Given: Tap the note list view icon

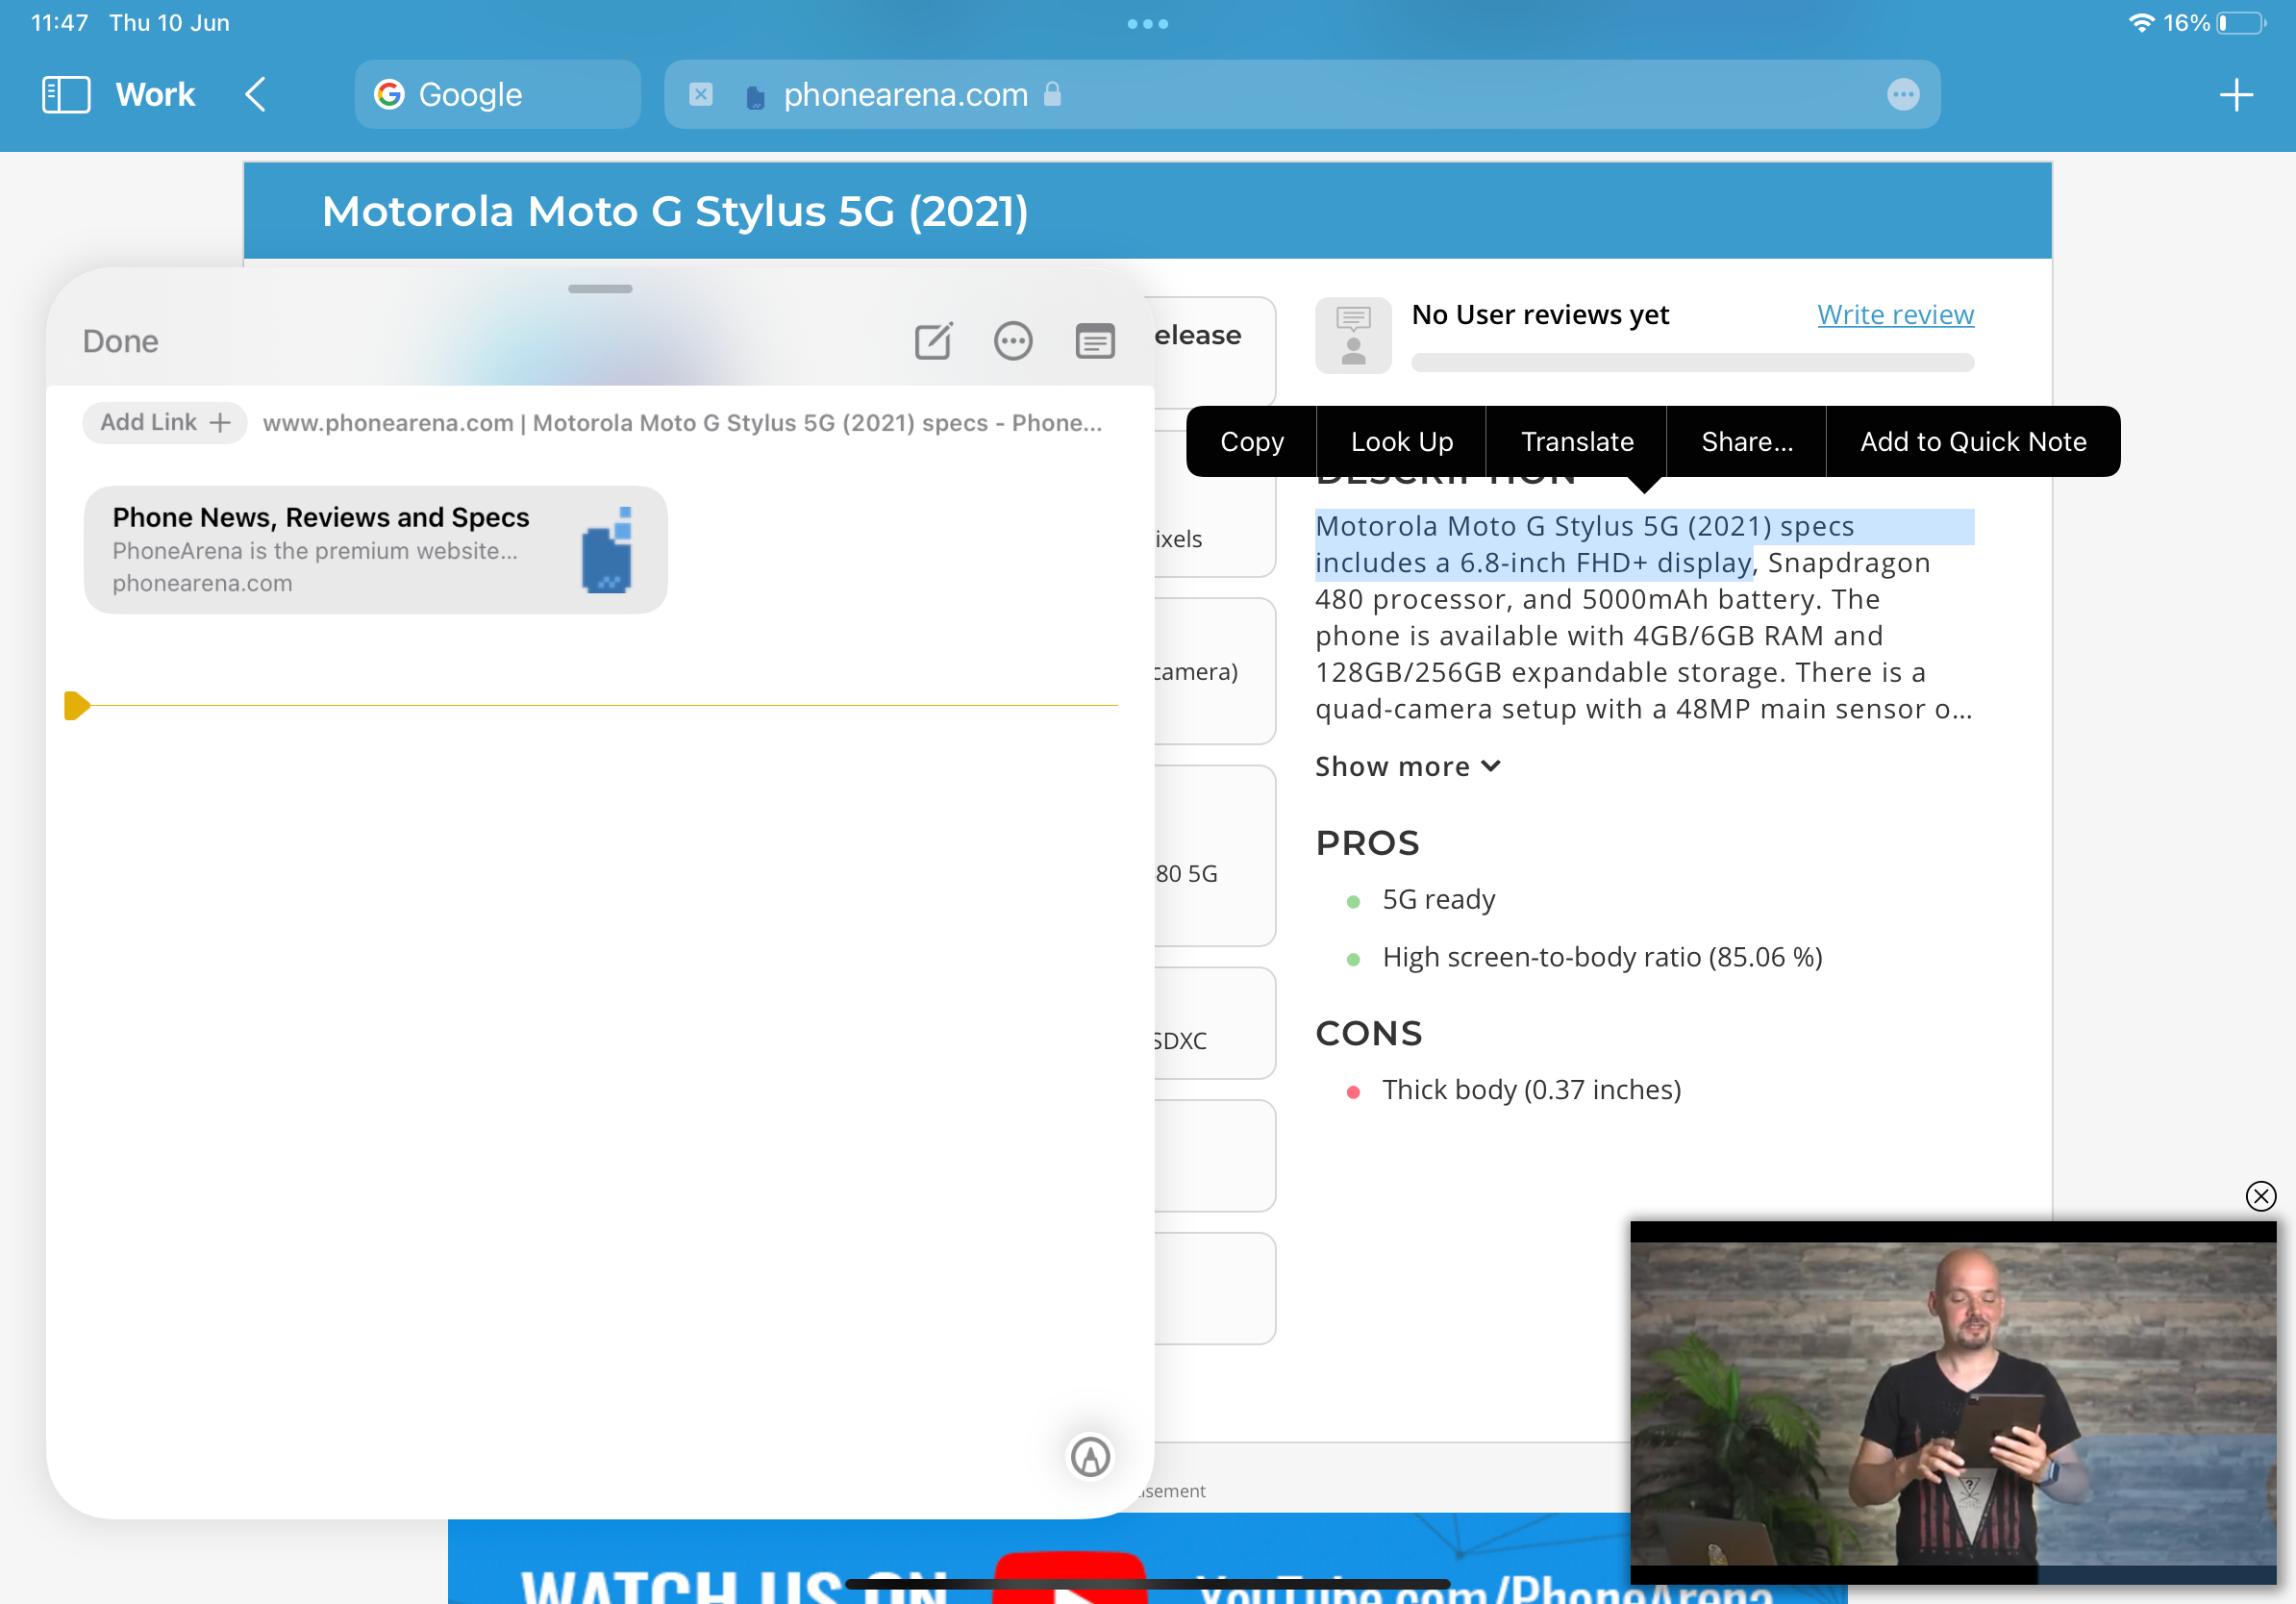Looking at the screenshot, I should pyautogui.click(x=1094, y=340).
